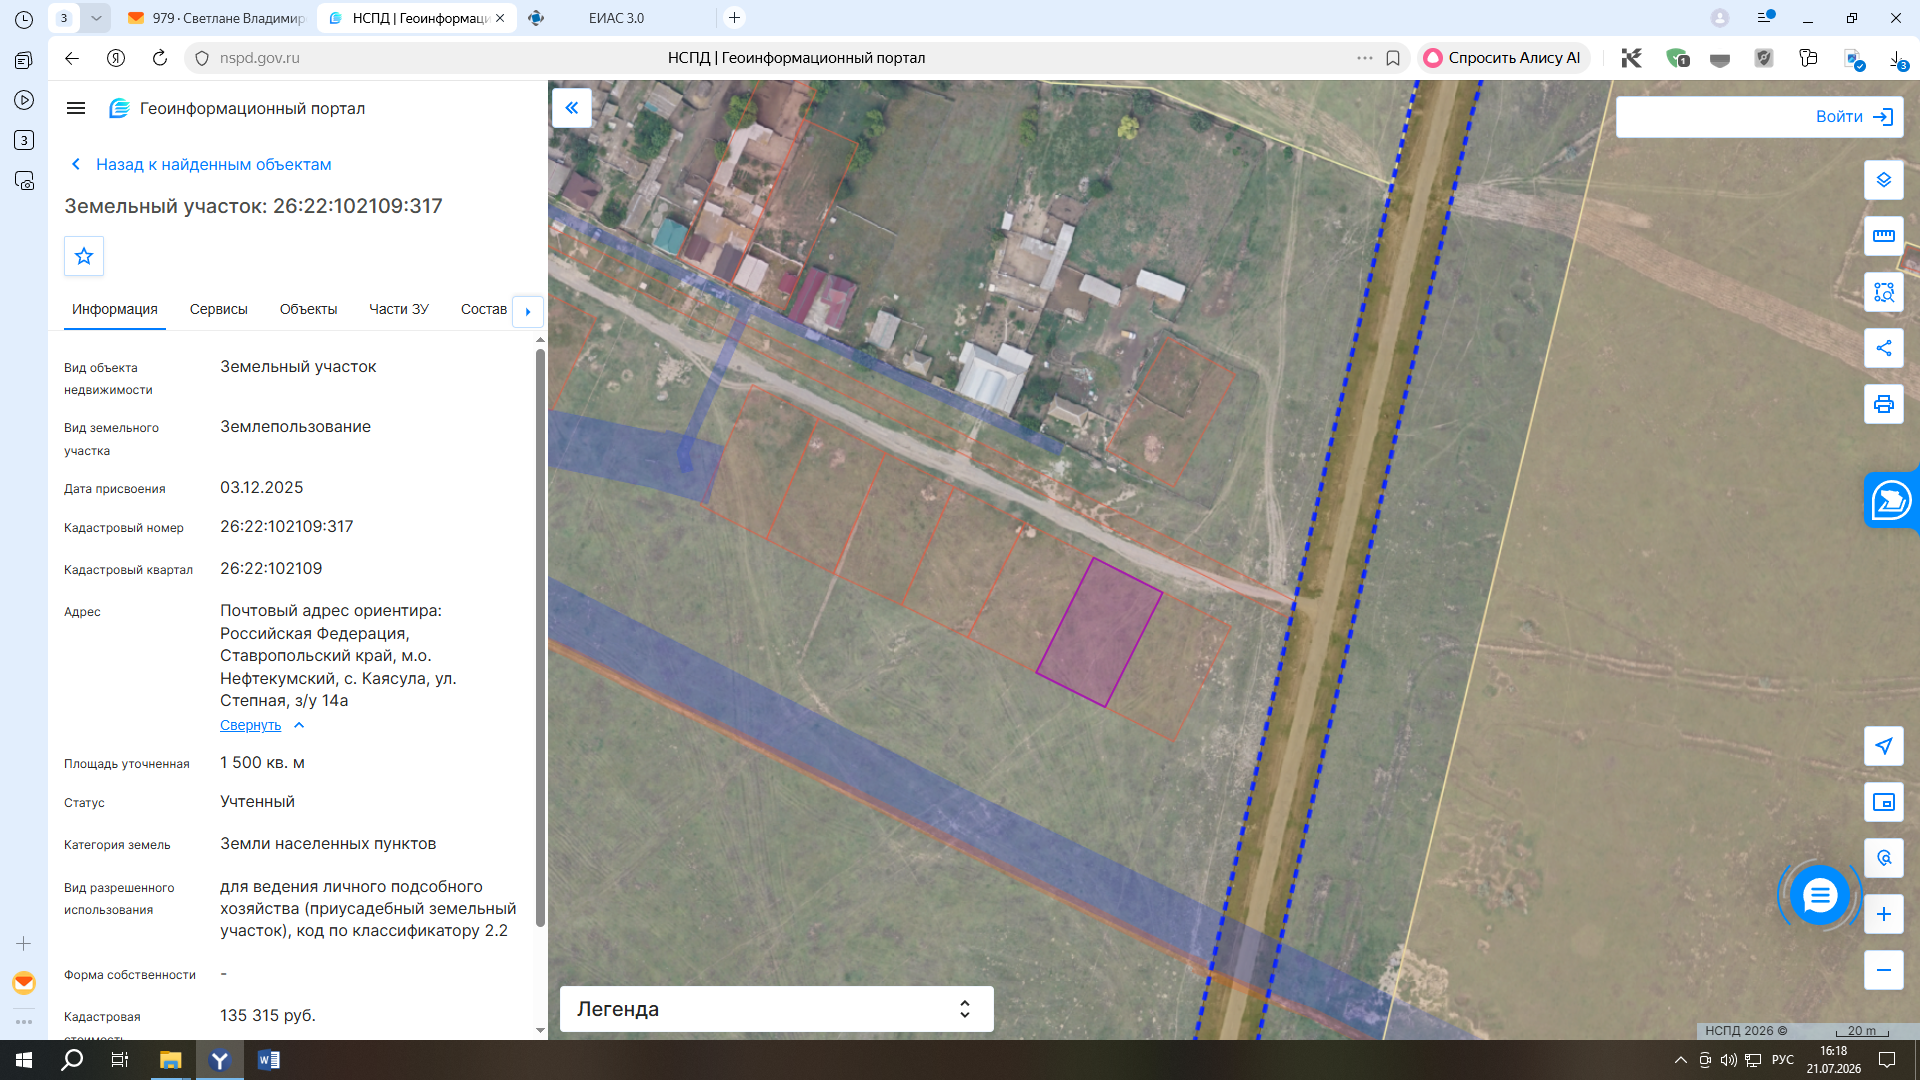The image size is (1920, 1080).
Task: Open the round chat support bubble
Action: 1819,895
